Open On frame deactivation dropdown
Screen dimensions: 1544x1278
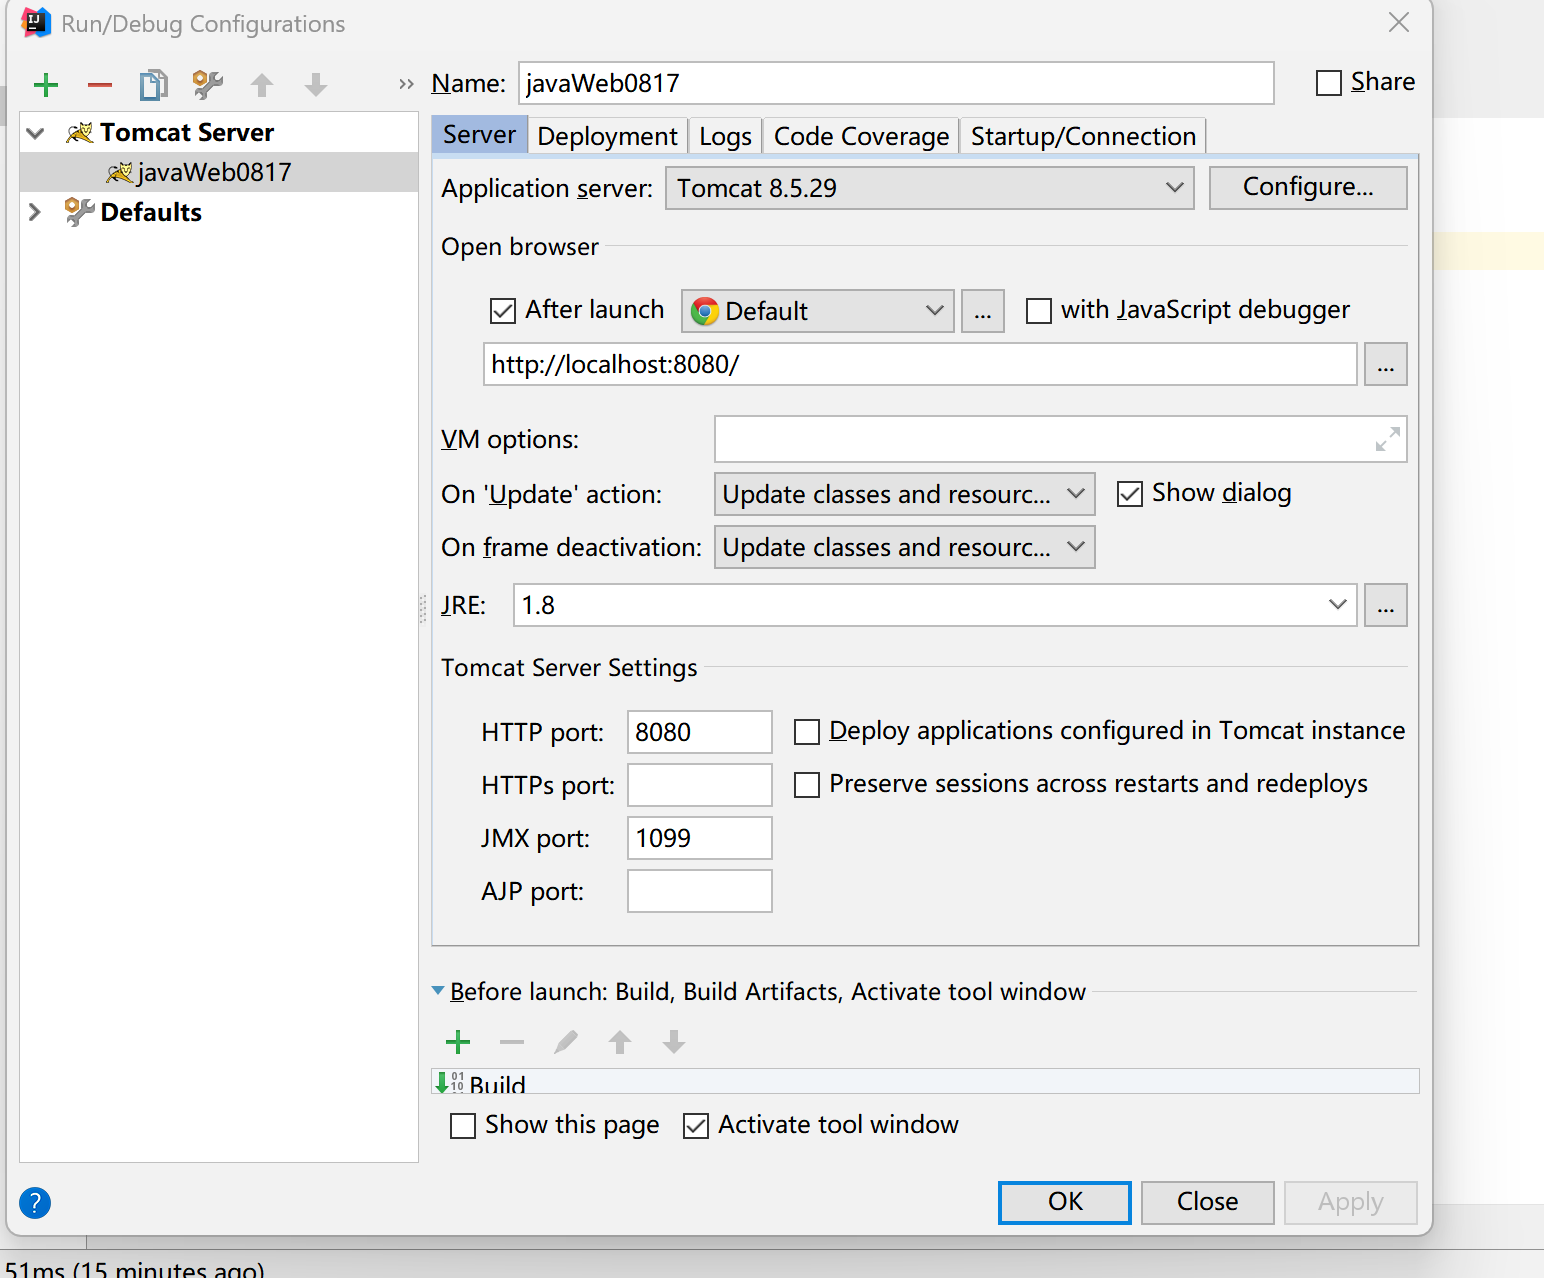905,547
